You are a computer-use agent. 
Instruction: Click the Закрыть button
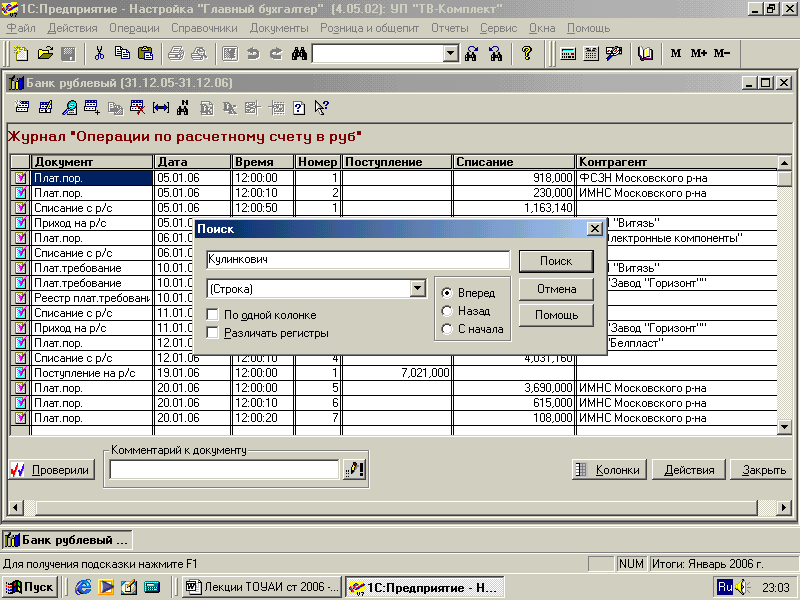pos(763,470)
